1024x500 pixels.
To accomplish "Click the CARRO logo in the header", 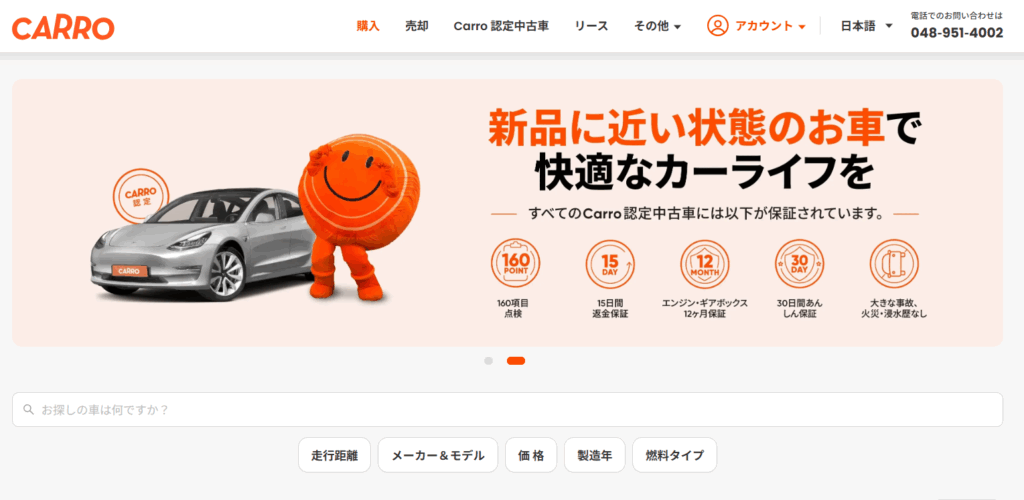I will point(63,27).
